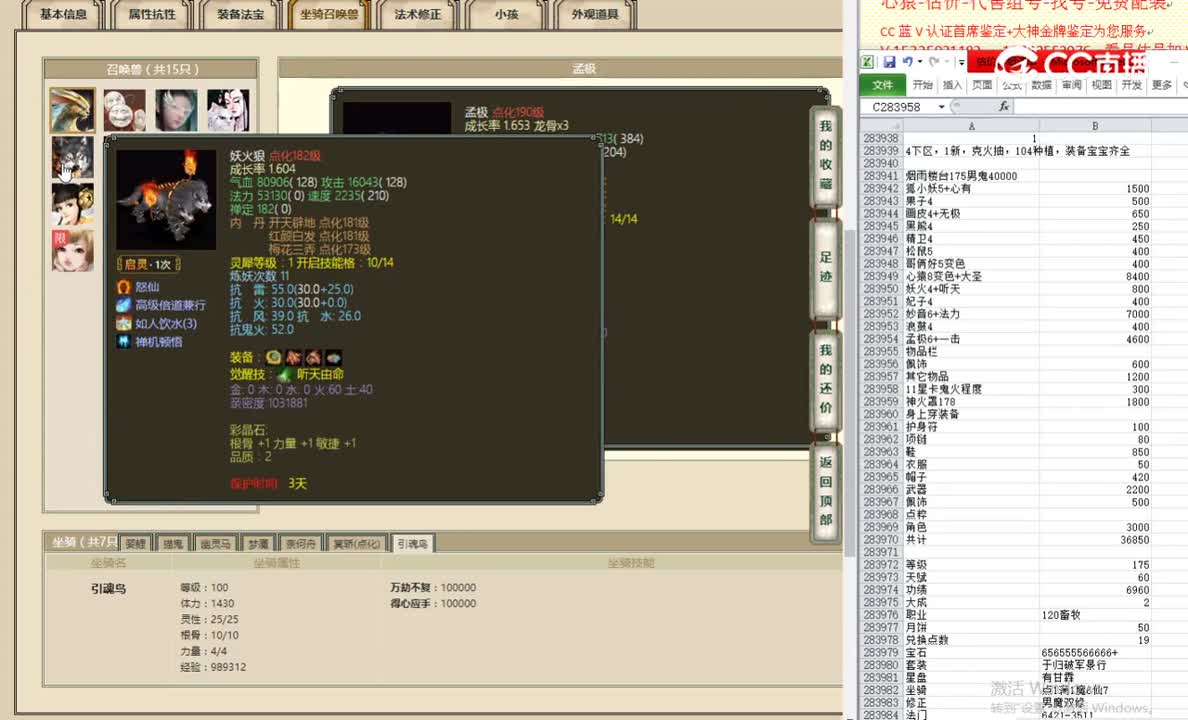Screen dimensions: 1188x720
Task: Click the 返回顶部 side button
Action: pyautogui.click(x=826, y=491)
